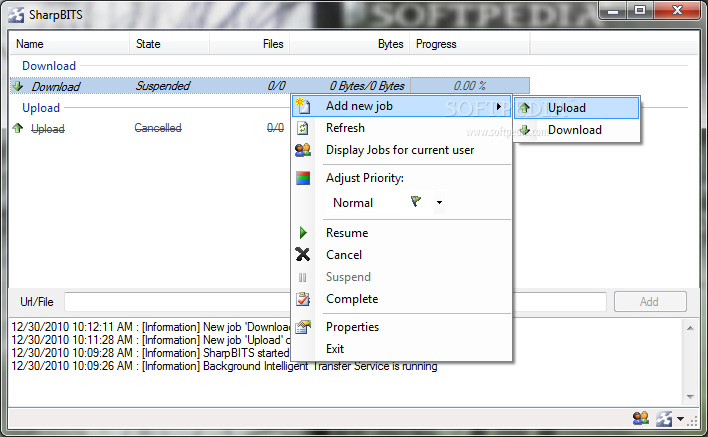Select Display Jobs for current user
The height and width of the screenshot is (437, 708).
(x=401, y=150)
